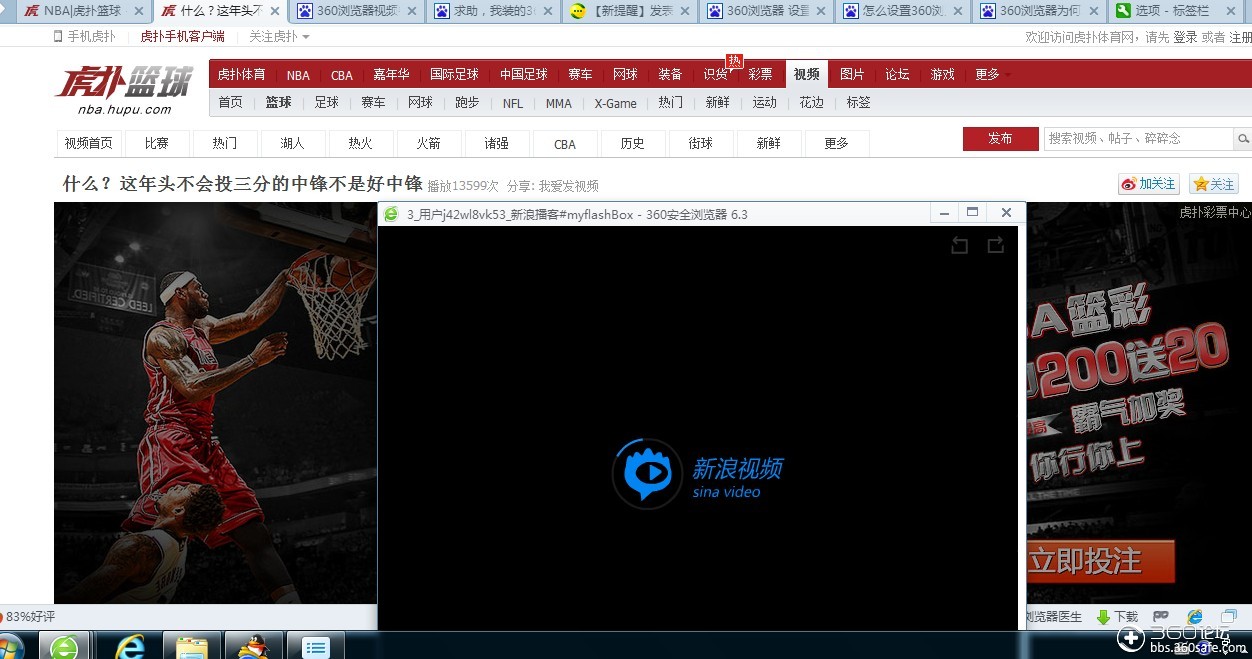Expand the 更多 dropdown in red nav
This screenshot has height=659, width=1252.
pos(992,75)
